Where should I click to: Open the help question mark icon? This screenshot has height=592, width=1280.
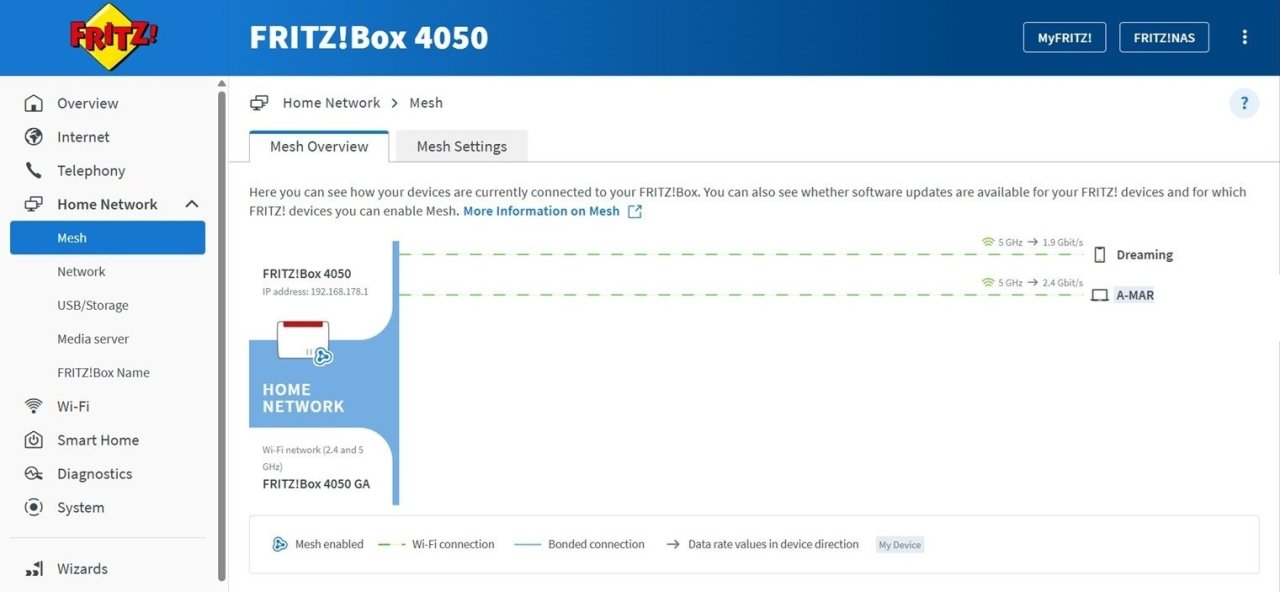pyautogui.click(x=1244, y=103)
